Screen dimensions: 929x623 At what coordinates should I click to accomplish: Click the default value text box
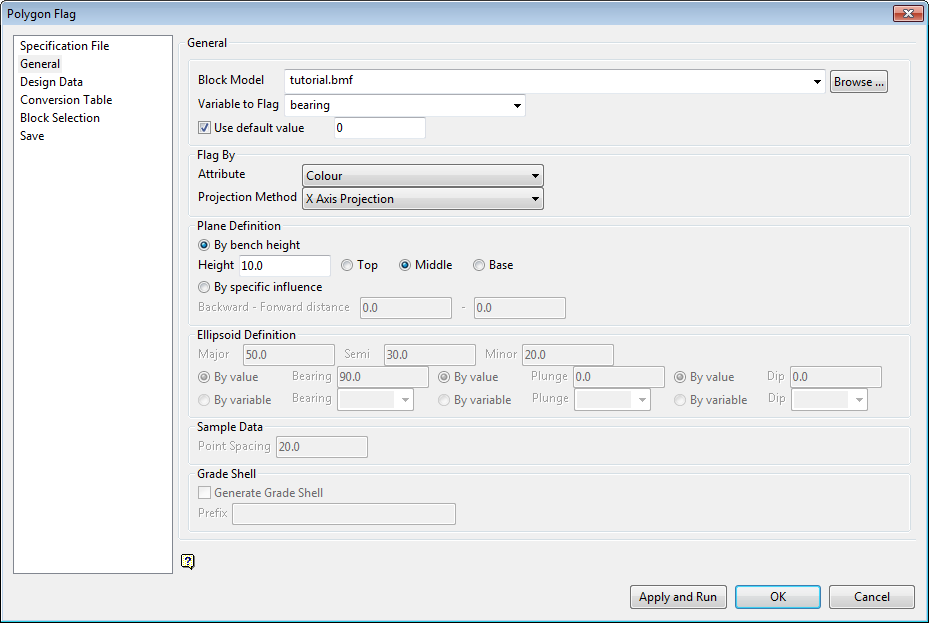coord(379,127)
